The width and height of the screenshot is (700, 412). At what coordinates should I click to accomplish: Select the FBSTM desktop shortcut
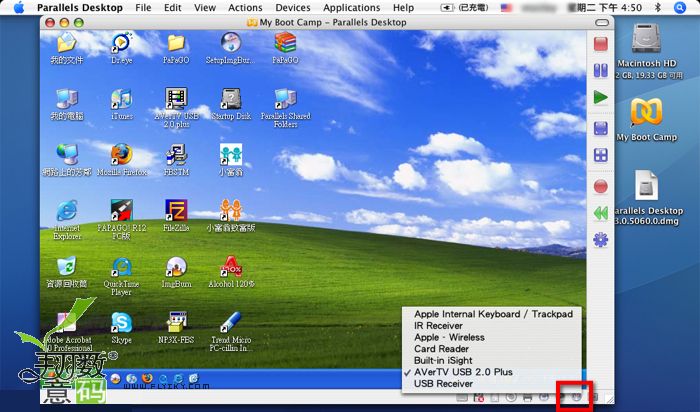[x=176, y=161]
